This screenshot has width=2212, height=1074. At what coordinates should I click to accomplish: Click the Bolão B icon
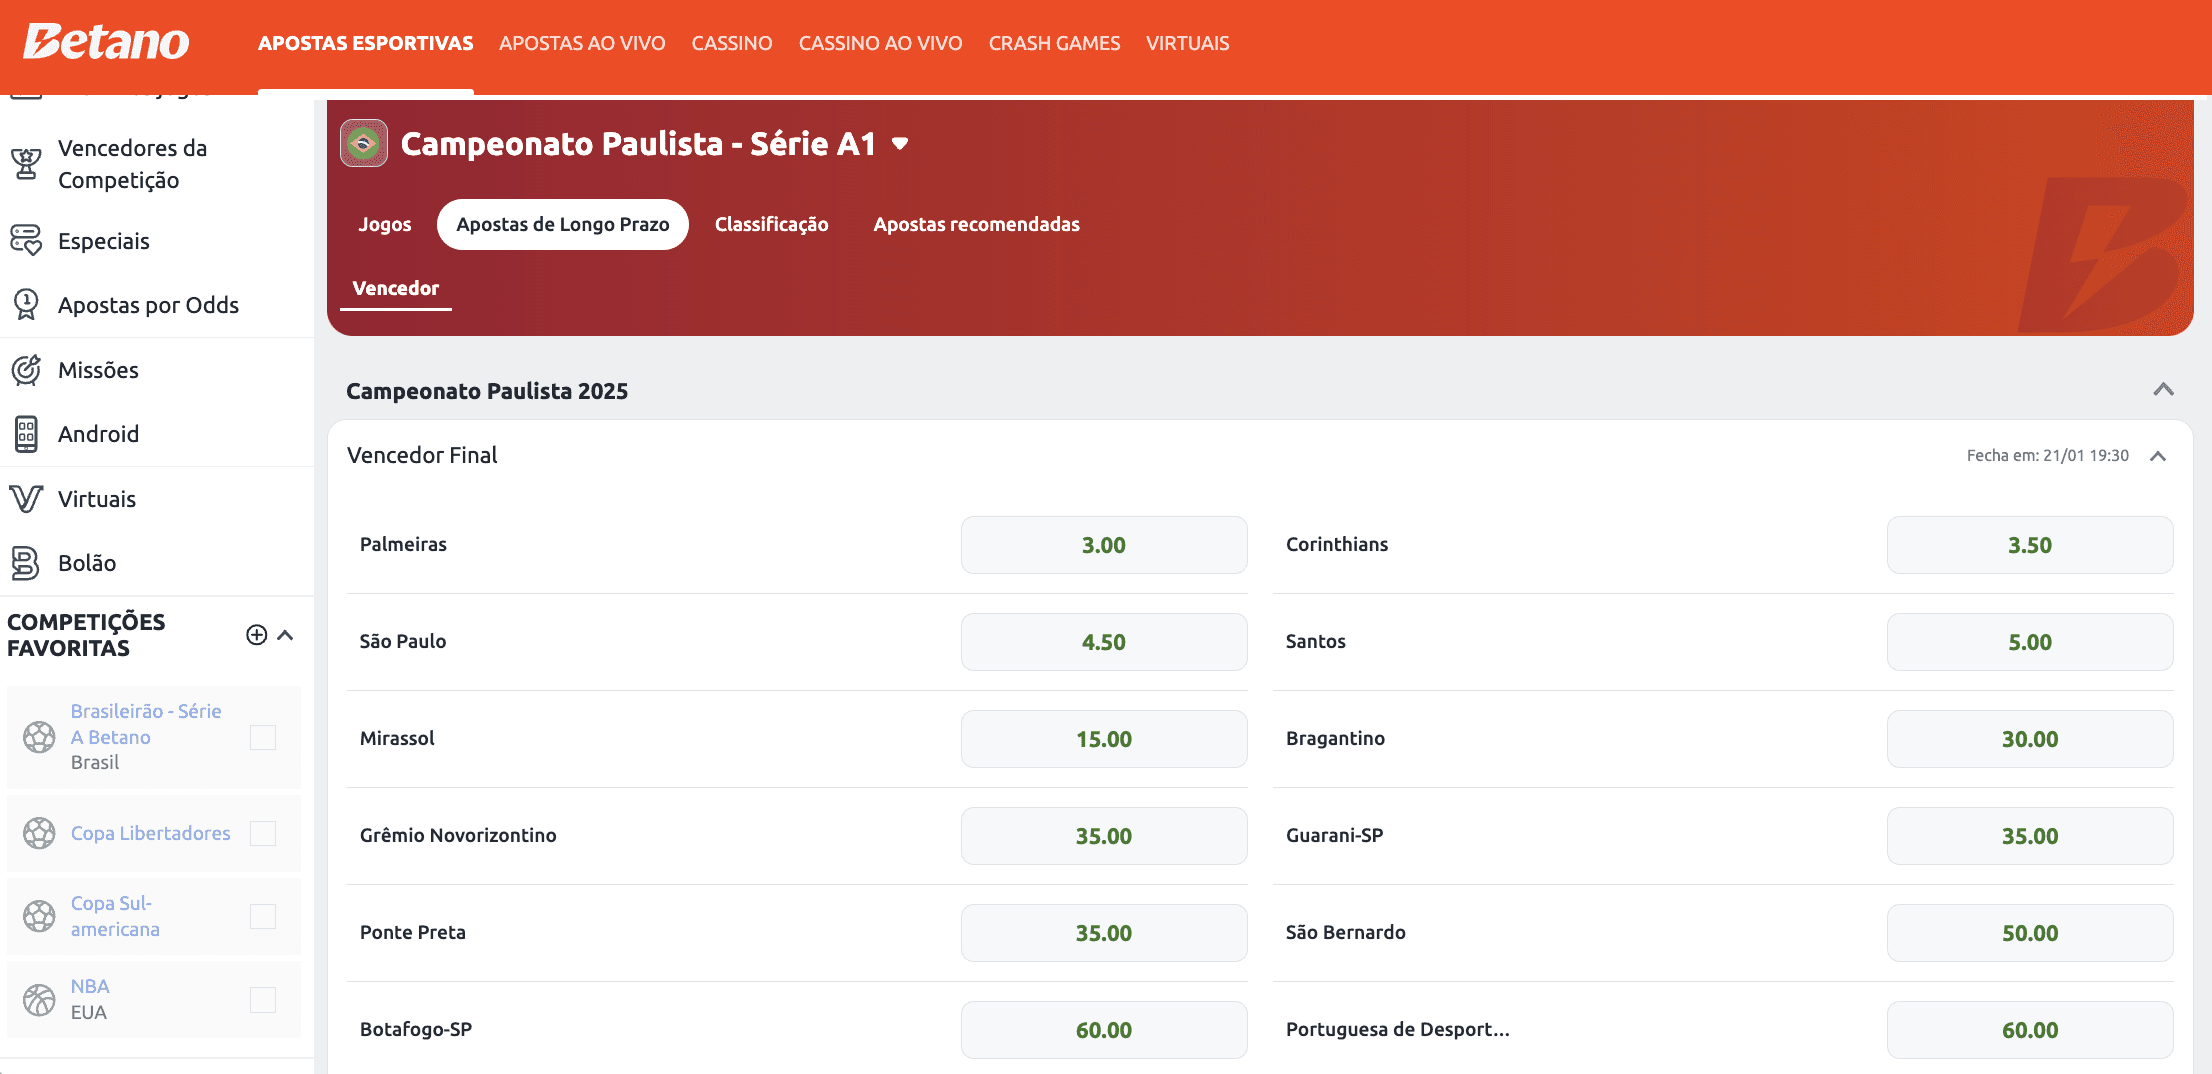pos(26,563)
